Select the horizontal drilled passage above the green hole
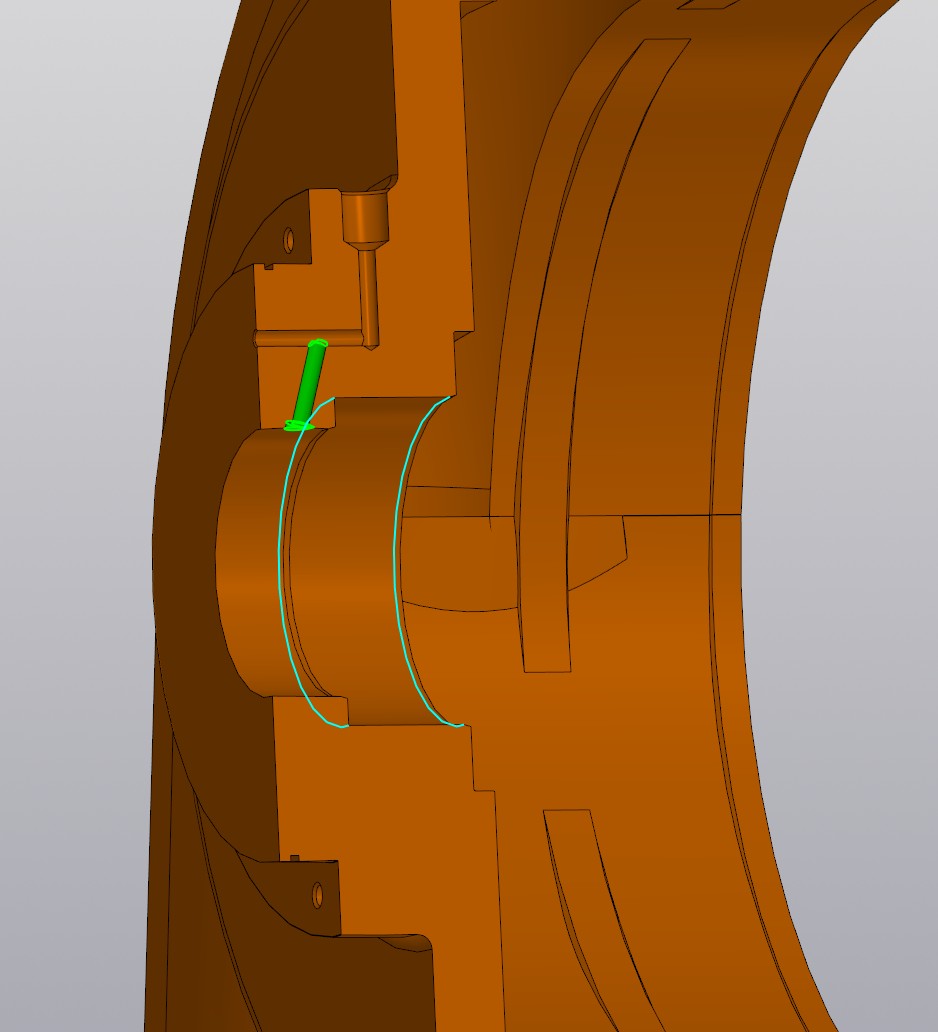Image resolution: width=938 pixels, height=1032 pixels. coord(290,340)
